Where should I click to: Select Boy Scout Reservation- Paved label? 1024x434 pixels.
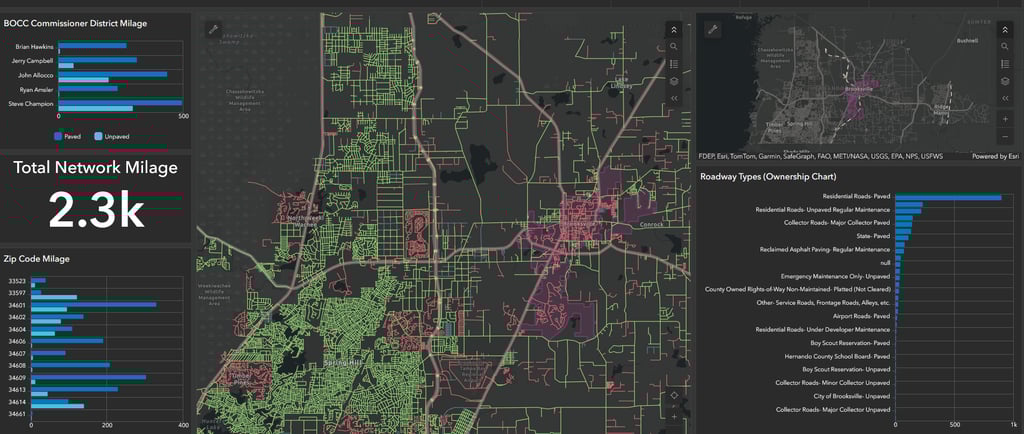click(x=850, y=343)
